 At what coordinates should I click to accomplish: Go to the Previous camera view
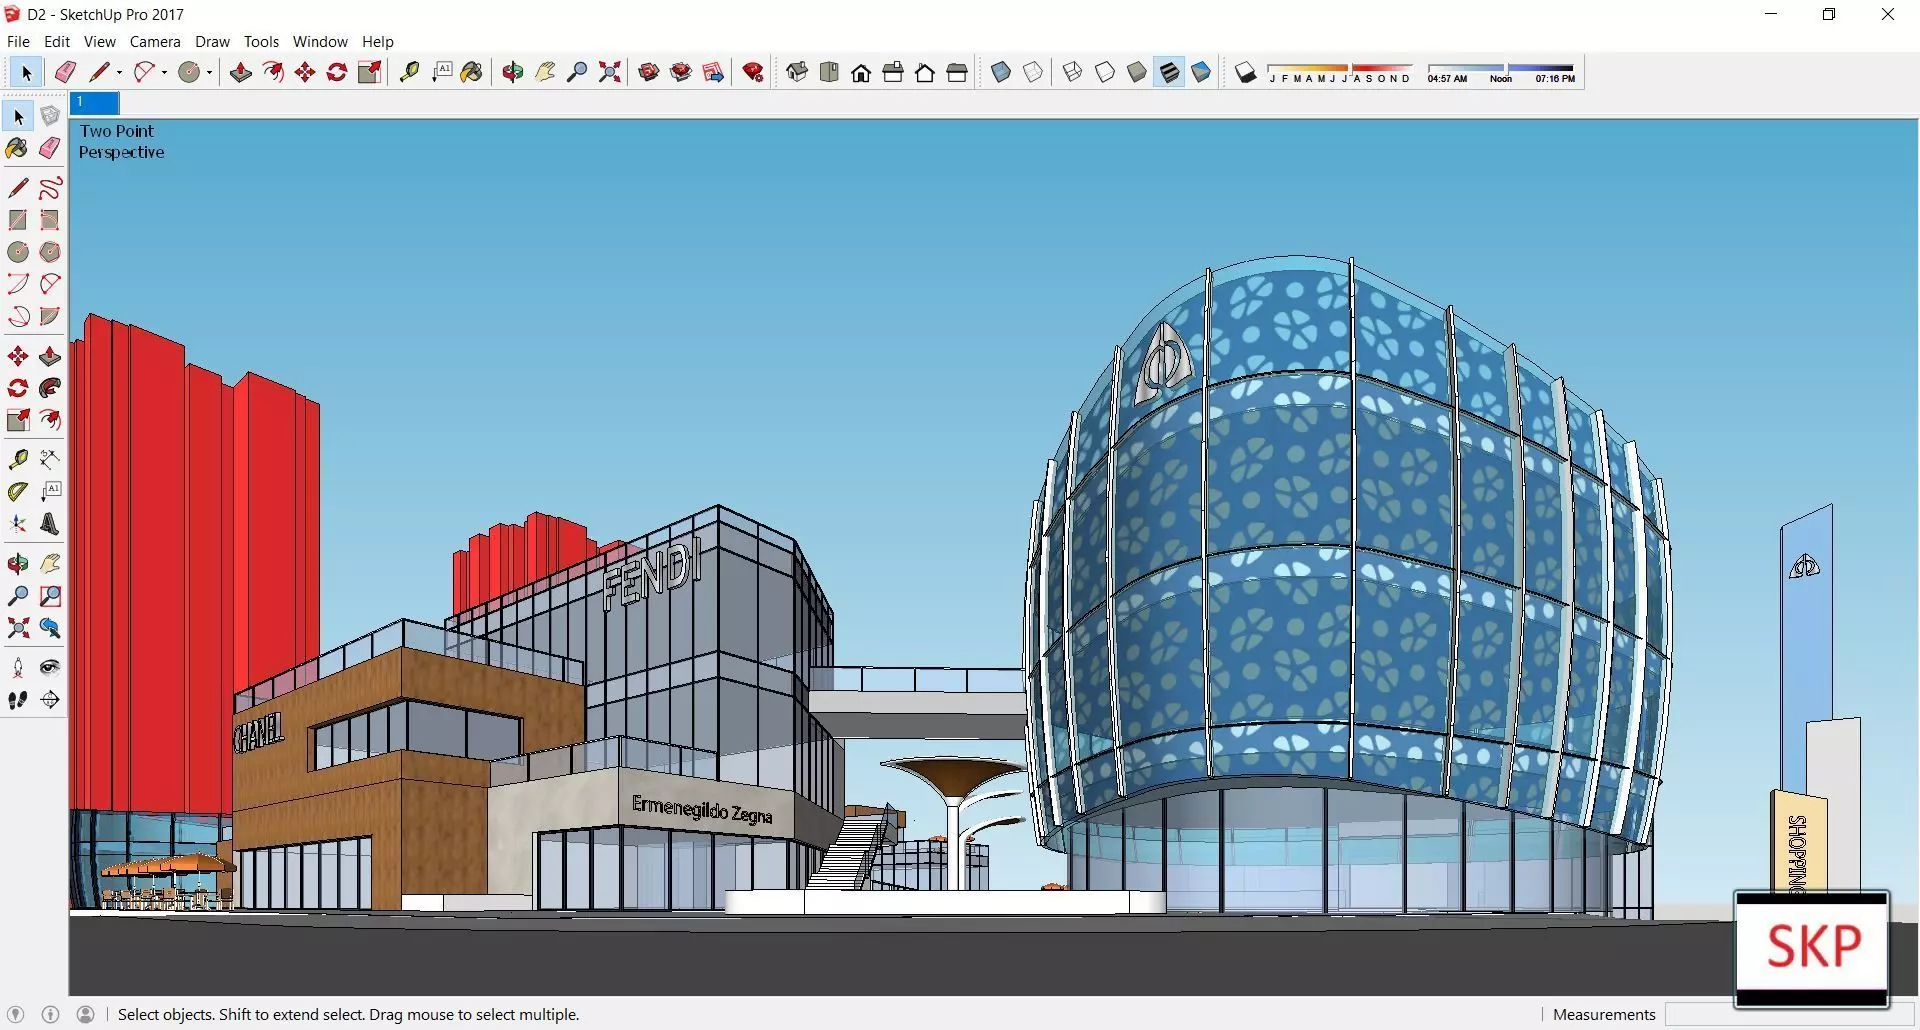(50, 628)
